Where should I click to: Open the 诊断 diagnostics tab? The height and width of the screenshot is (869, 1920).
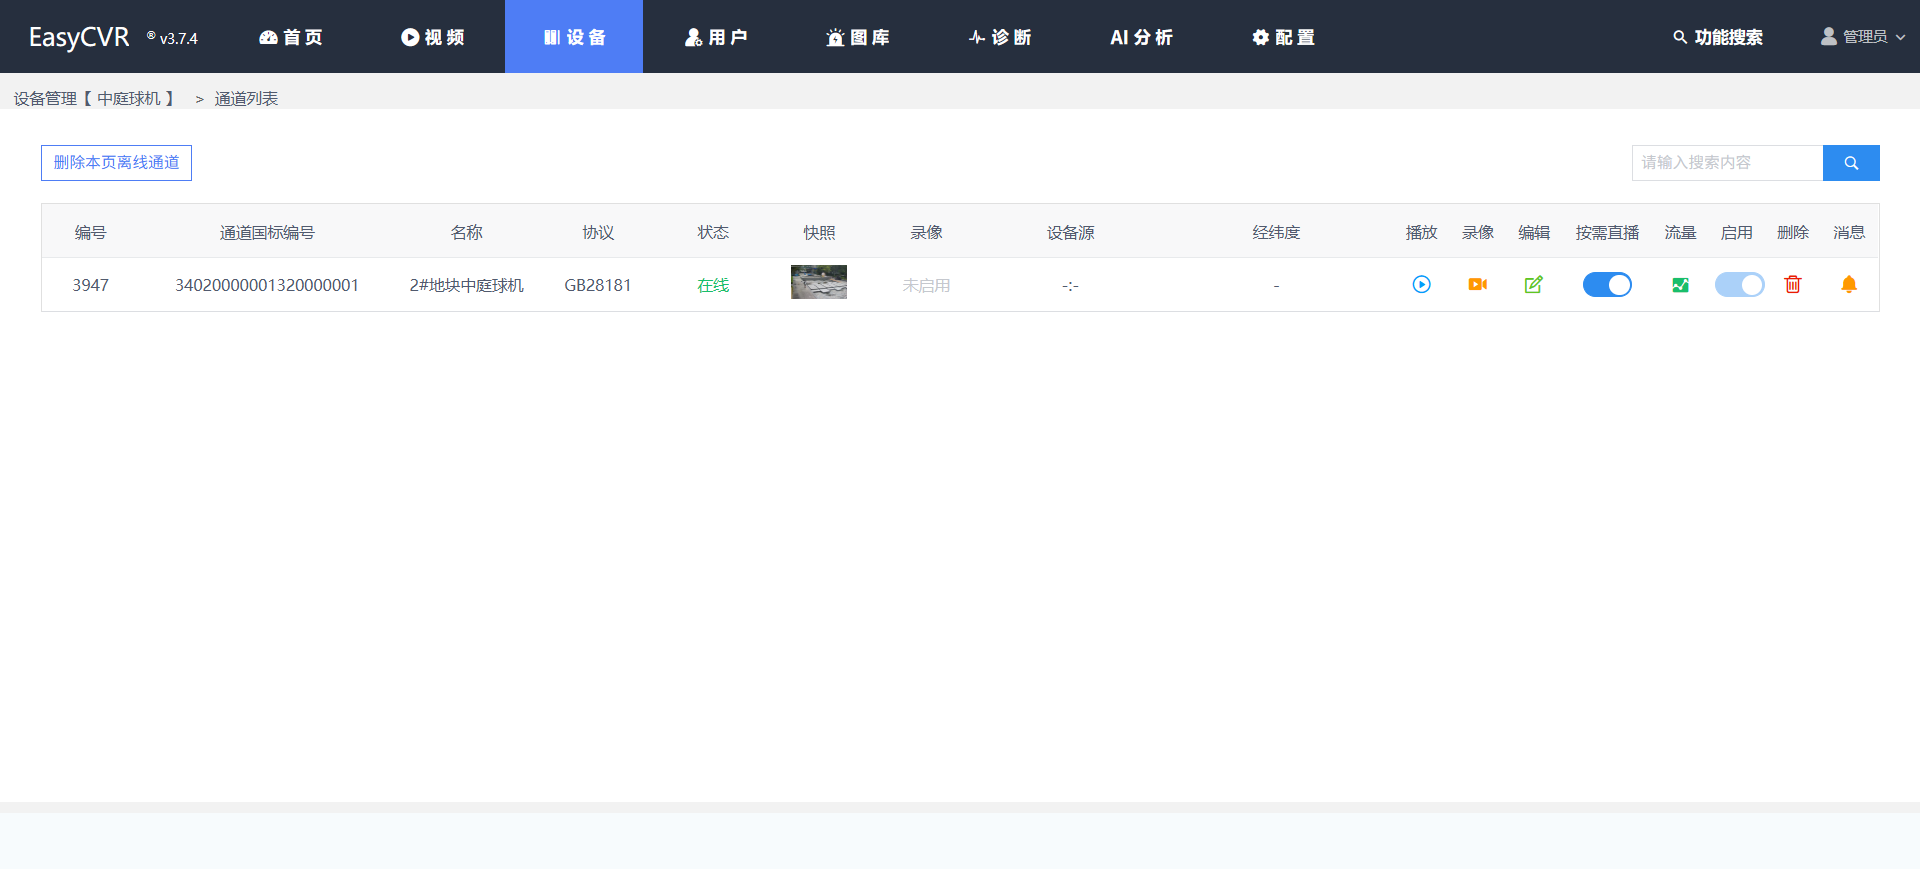pyautogui.click(x=999, y=37)
